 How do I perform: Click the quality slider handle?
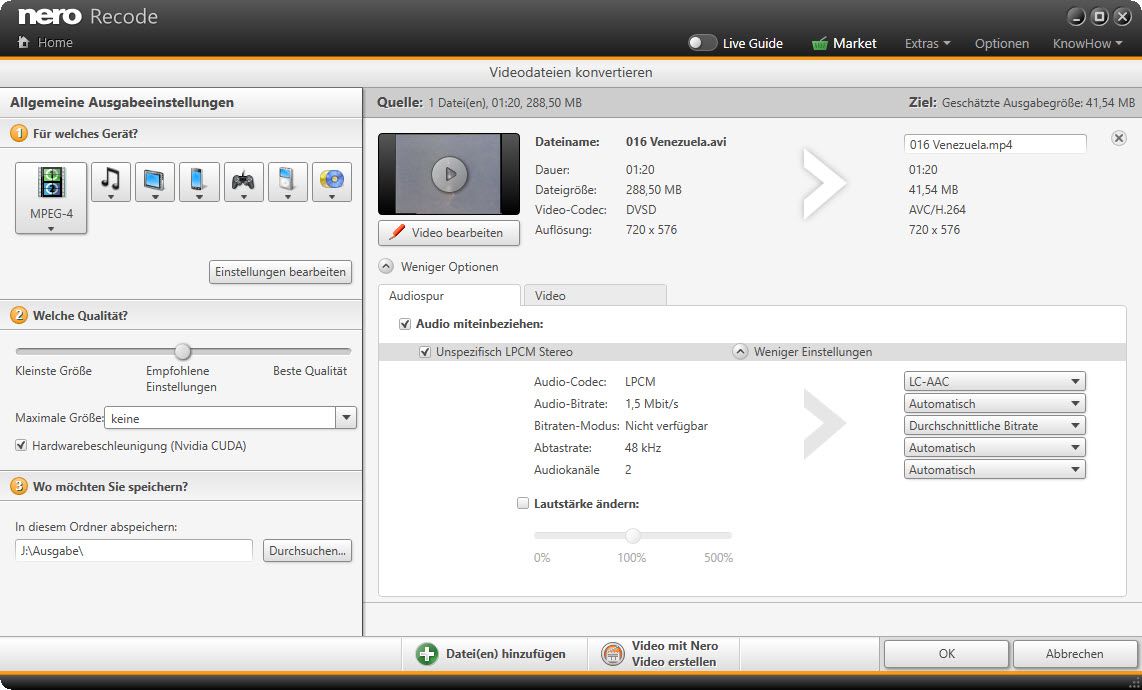[182, 351]
